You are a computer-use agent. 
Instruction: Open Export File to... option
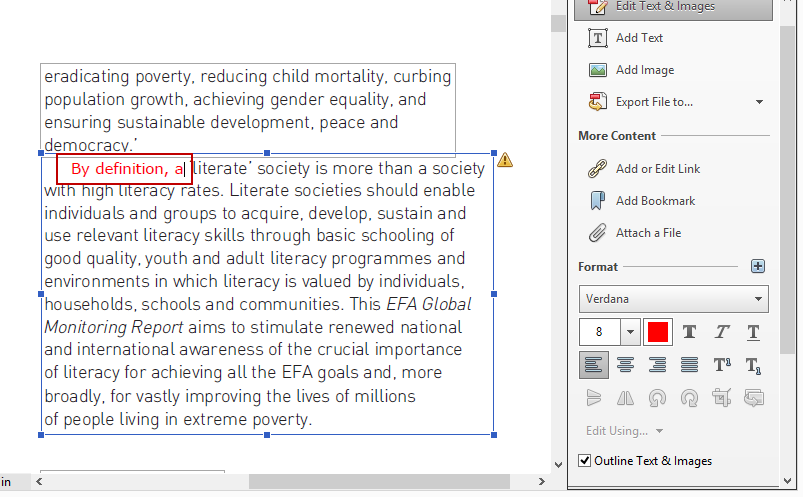[654, 102]
